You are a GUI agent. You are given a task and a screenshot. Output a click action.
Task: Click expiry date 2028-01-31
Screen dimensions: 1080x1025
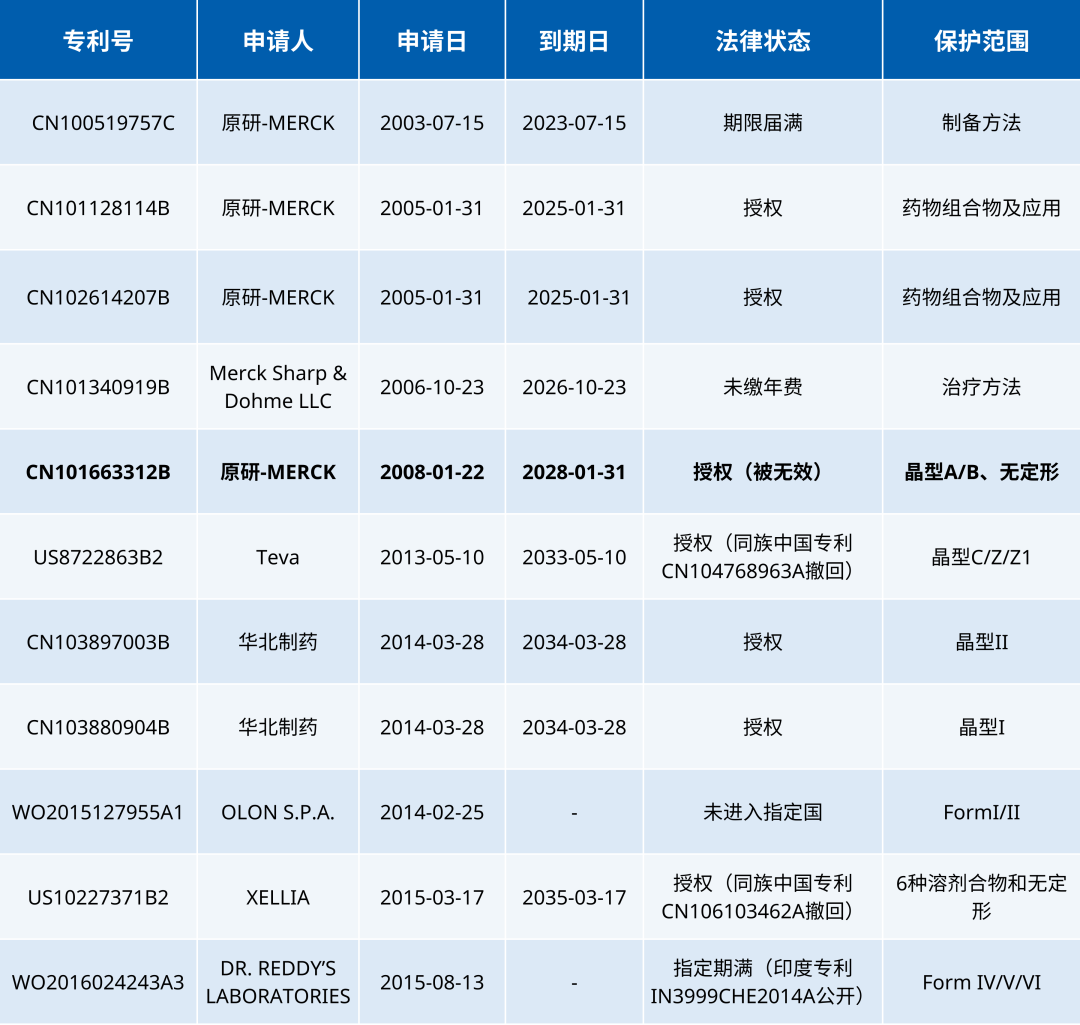[x=574, y=473]
